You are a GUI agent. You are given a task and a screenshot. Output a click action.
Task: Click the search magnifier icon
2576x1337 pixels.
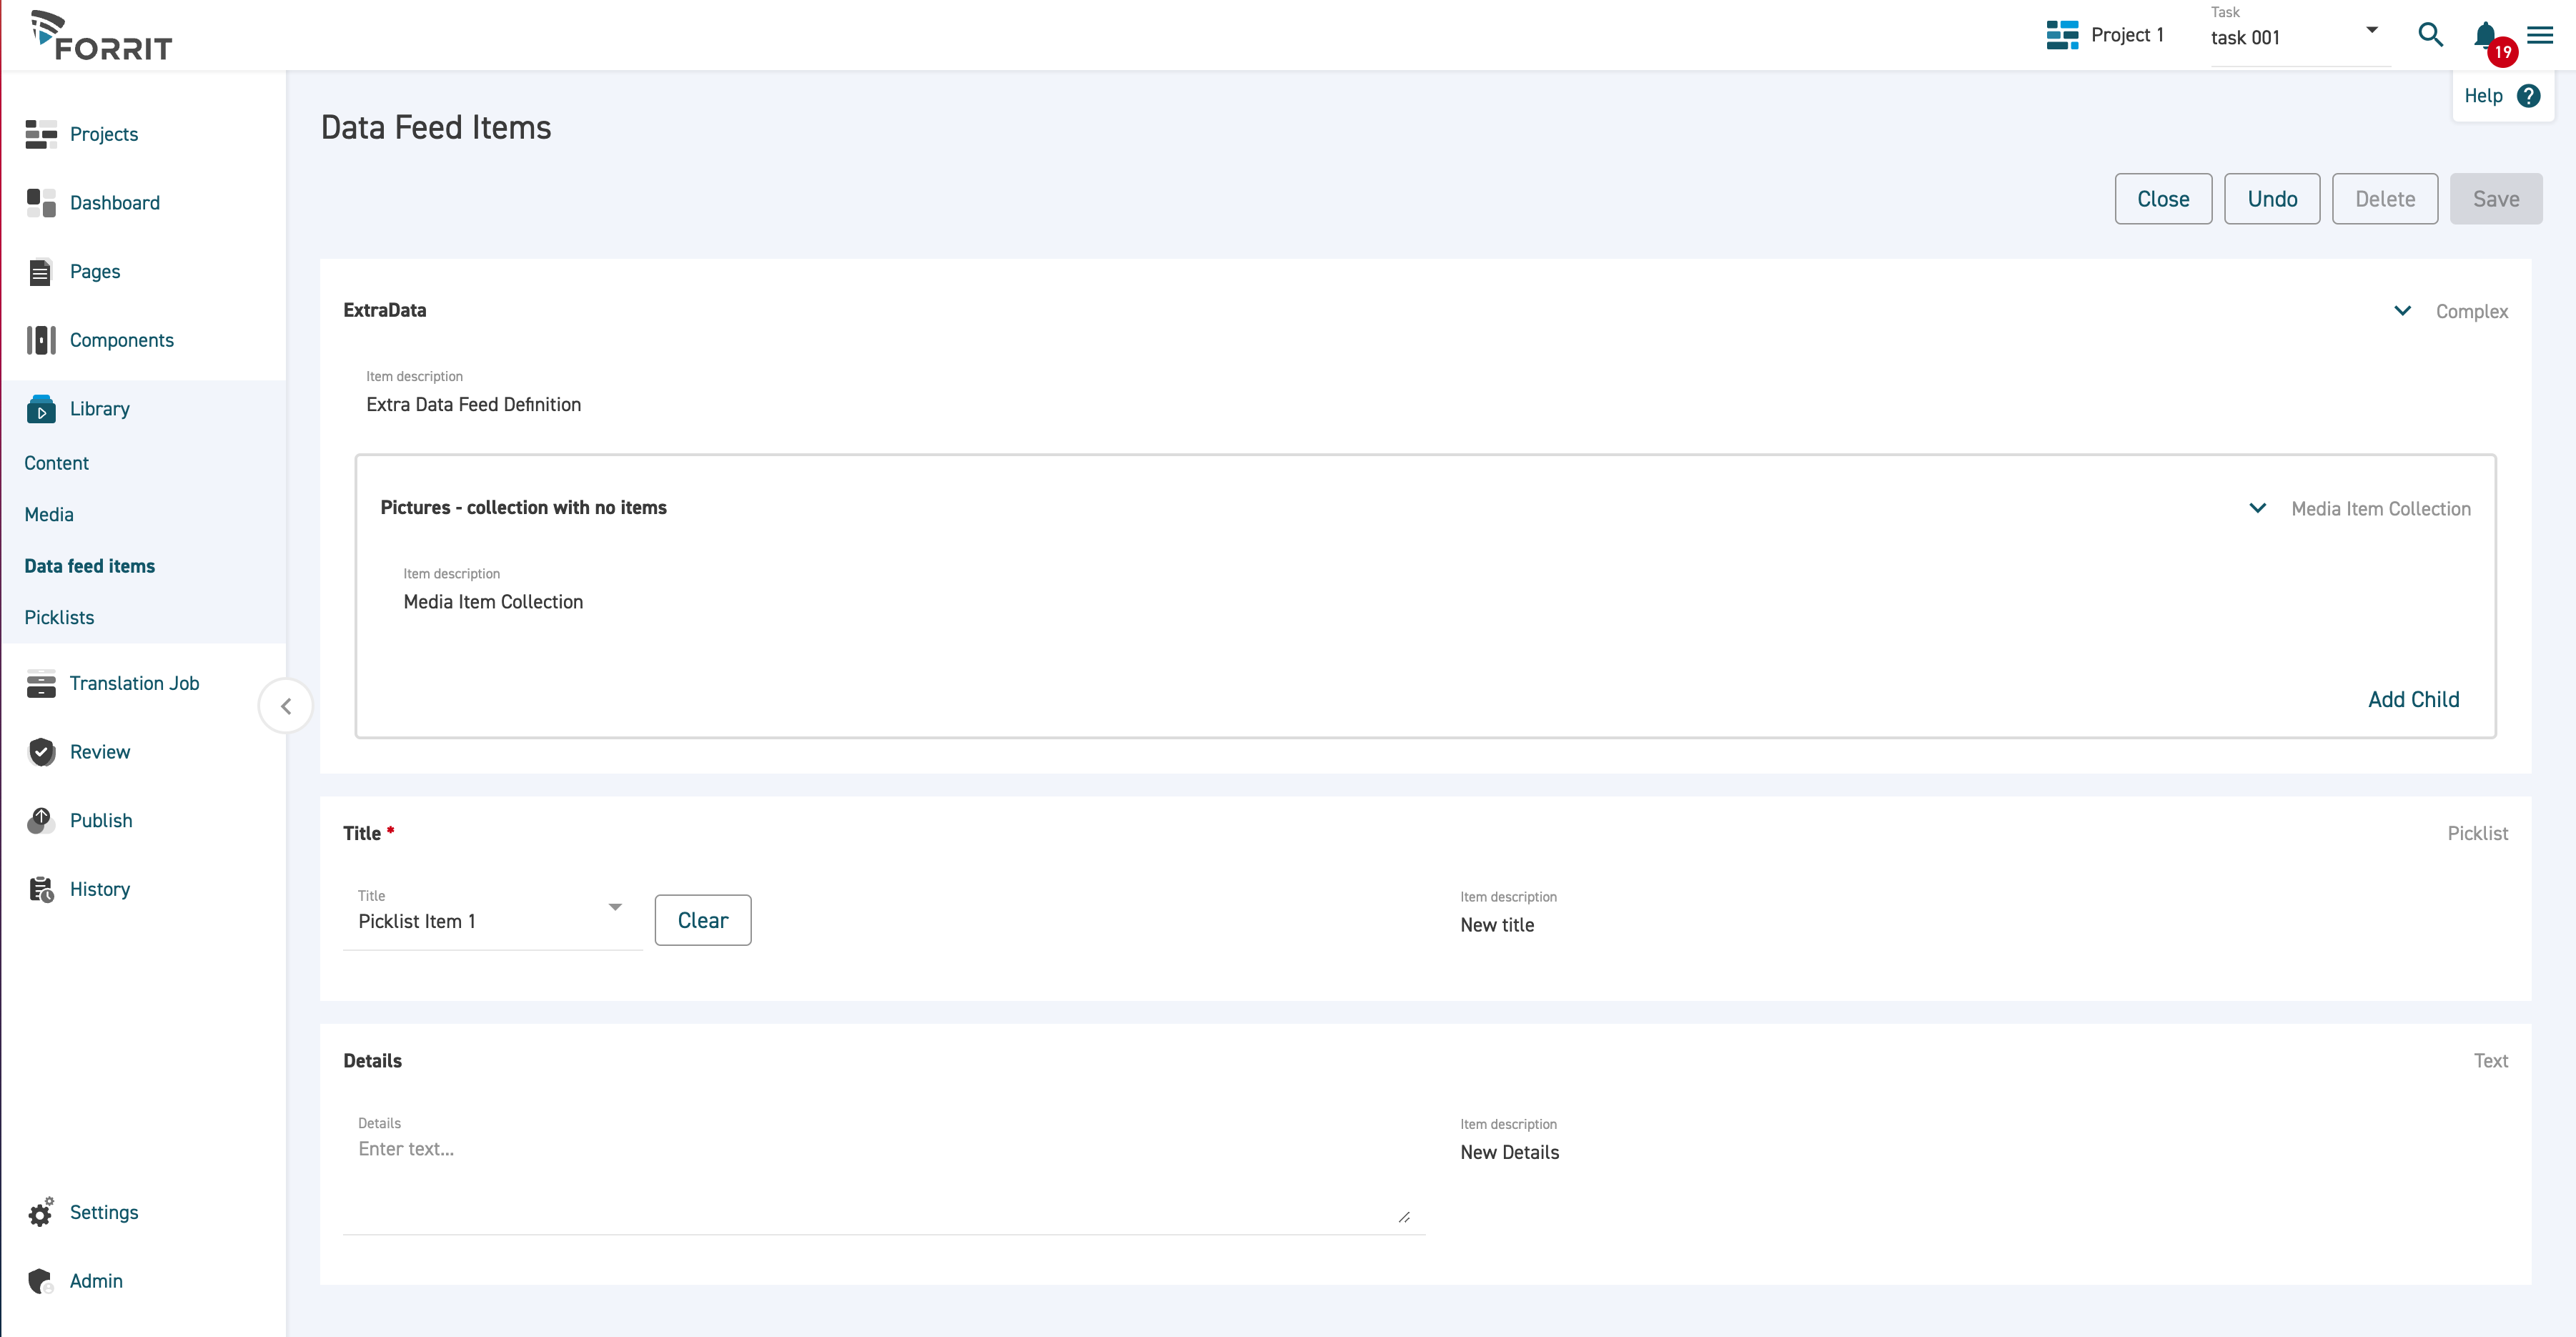click(x=2430, y=35)
